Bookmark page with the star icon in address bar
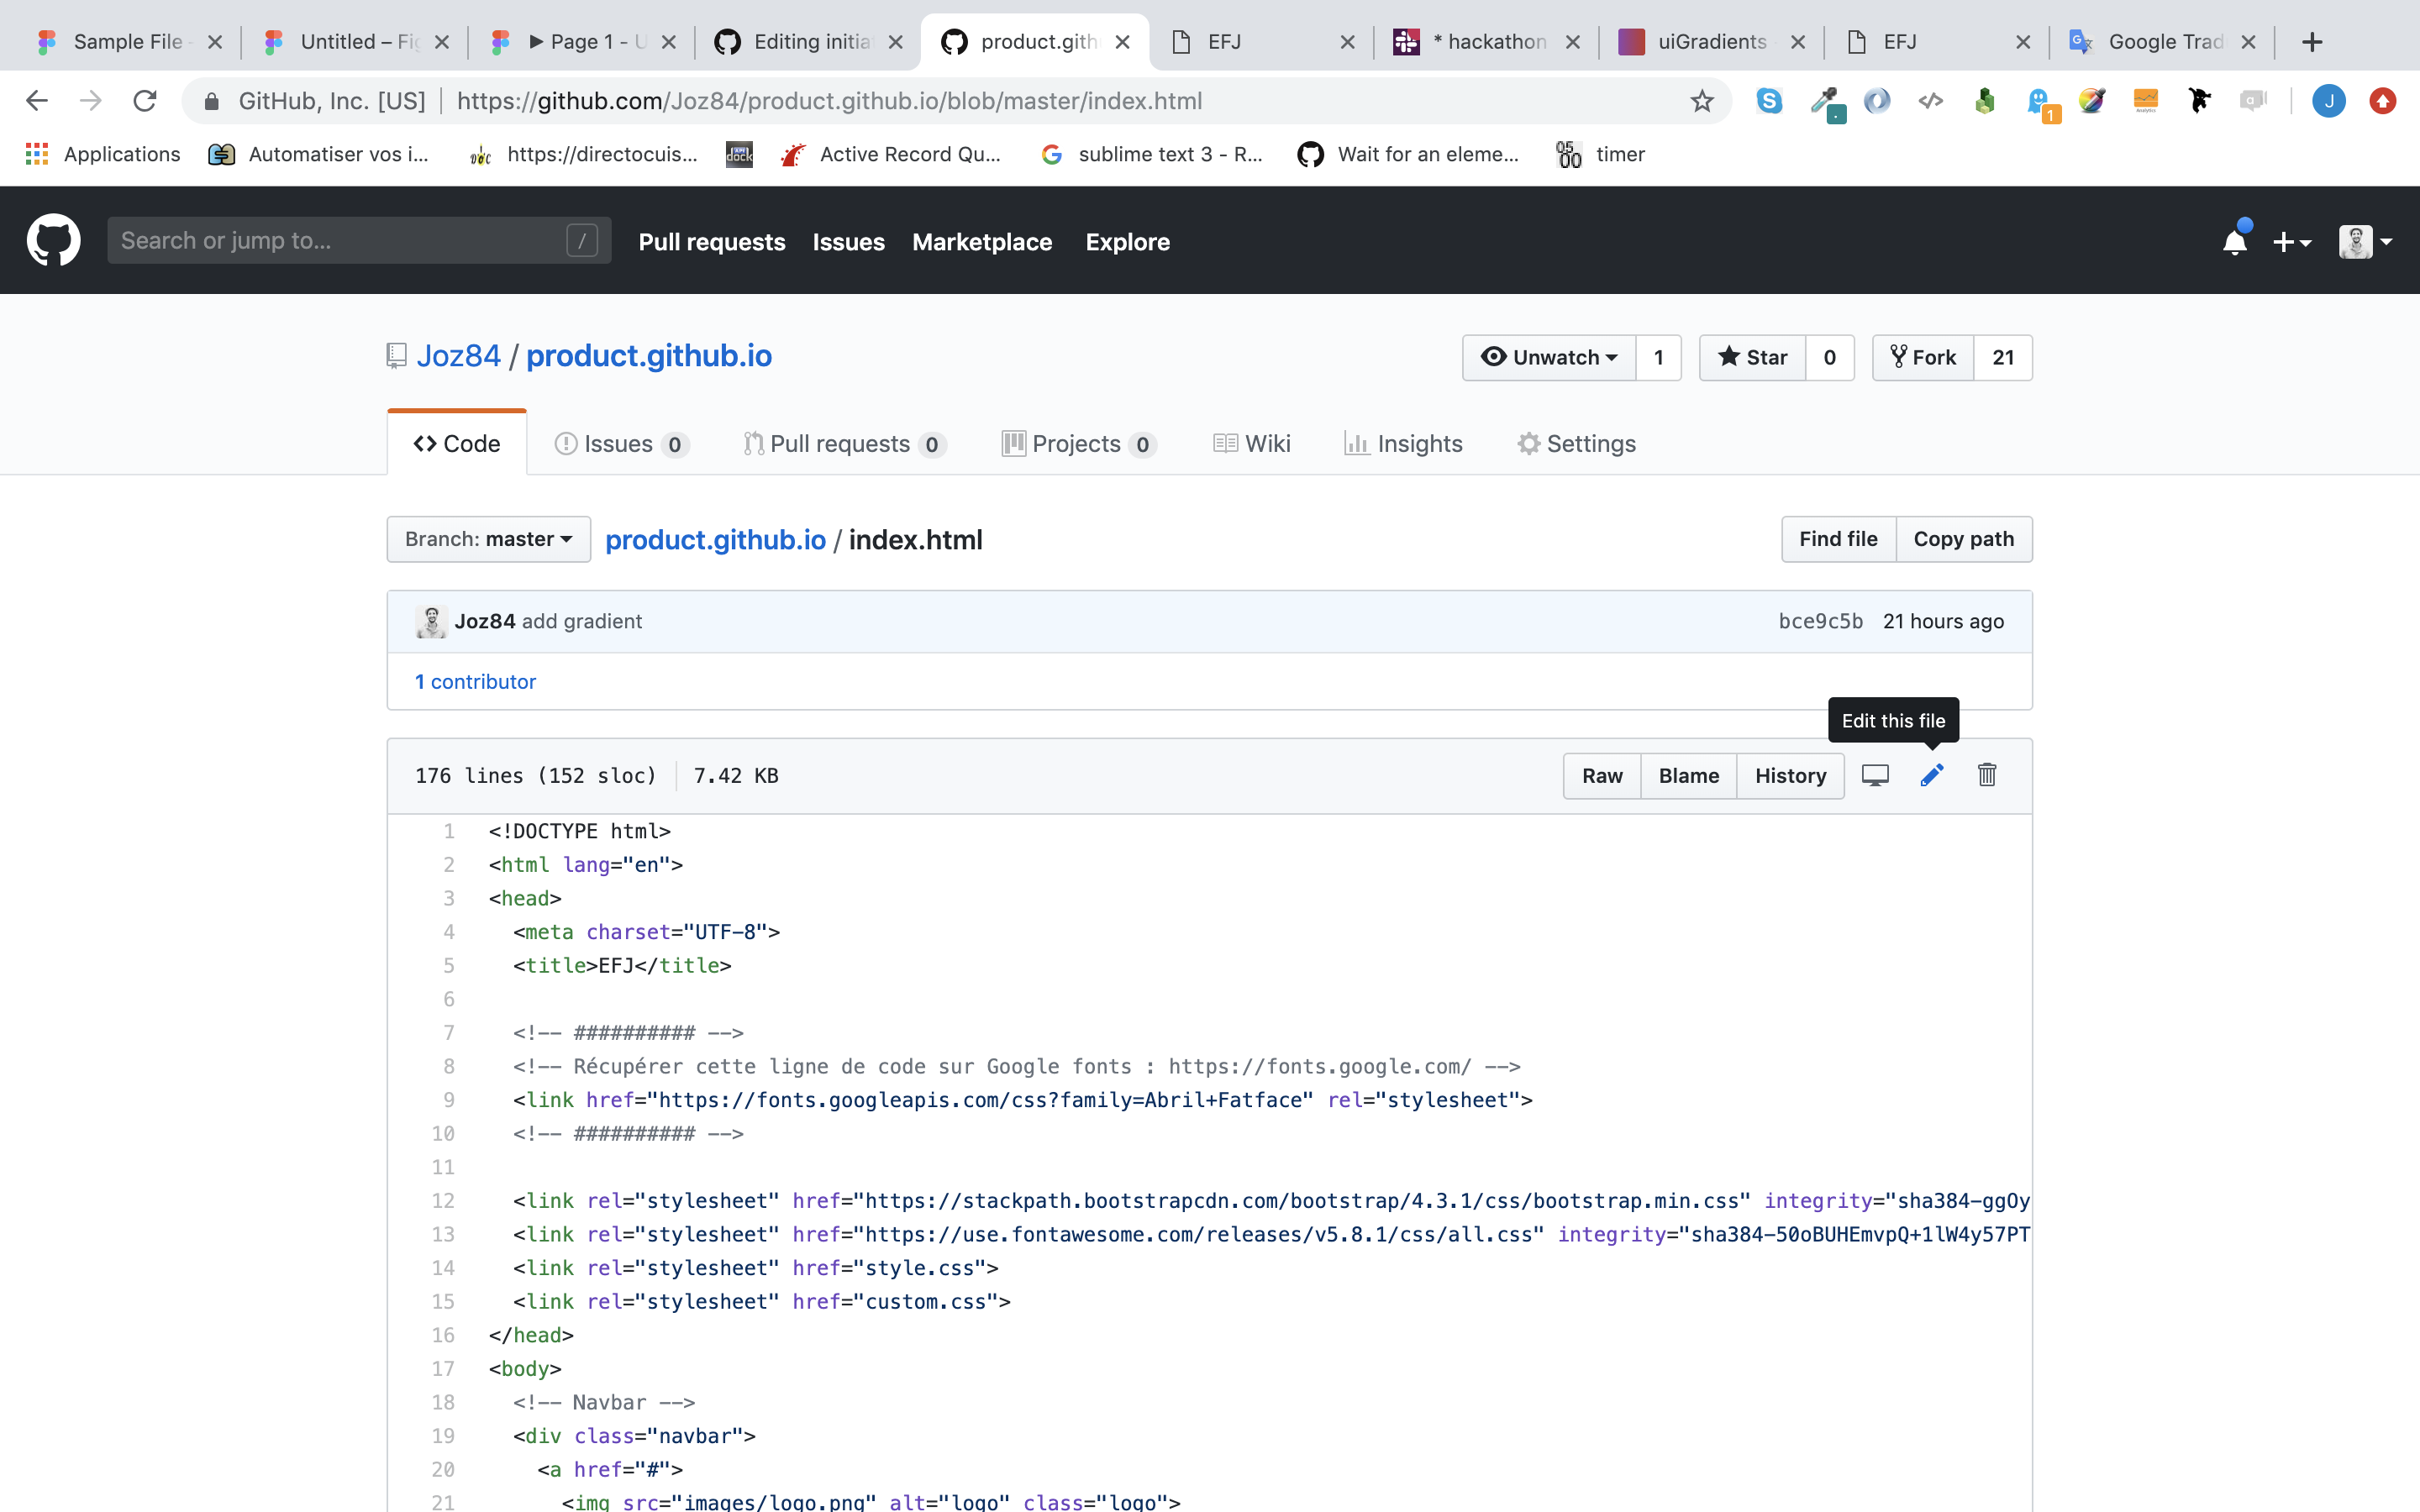The height and width of the screenshot is (1512, 2420). click(1702, 101)
